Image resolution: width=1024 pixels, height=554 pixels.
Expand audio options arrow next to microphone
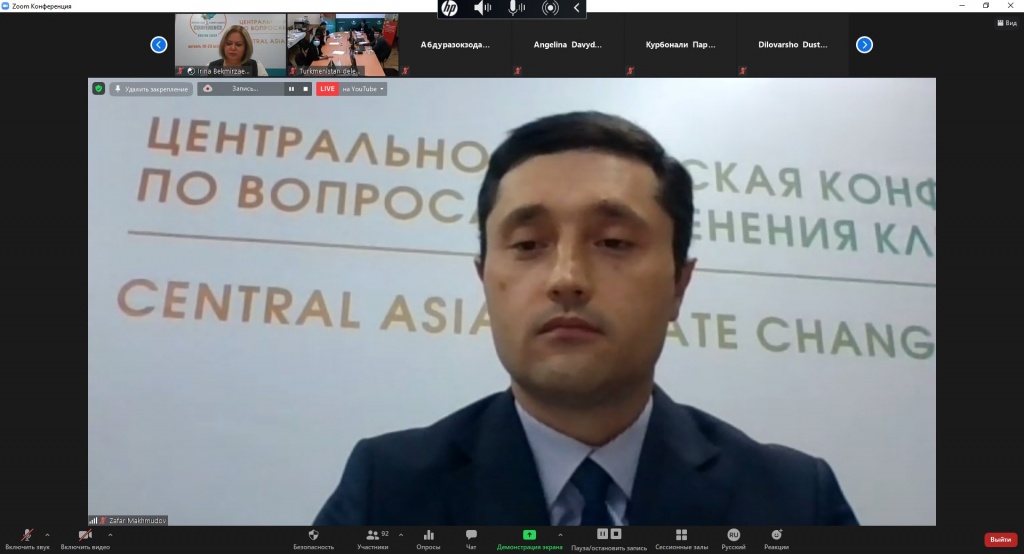tap(47, 535)
